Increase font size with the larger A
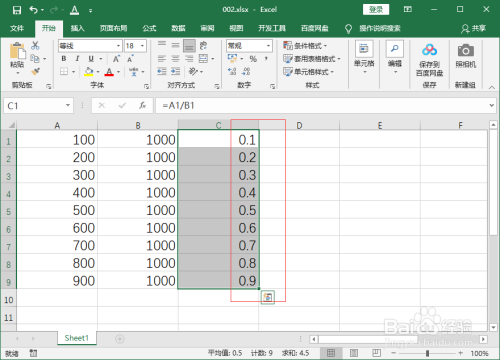Image resolution: width=500 pixels, height=360 pixels. tap(116, 59)
